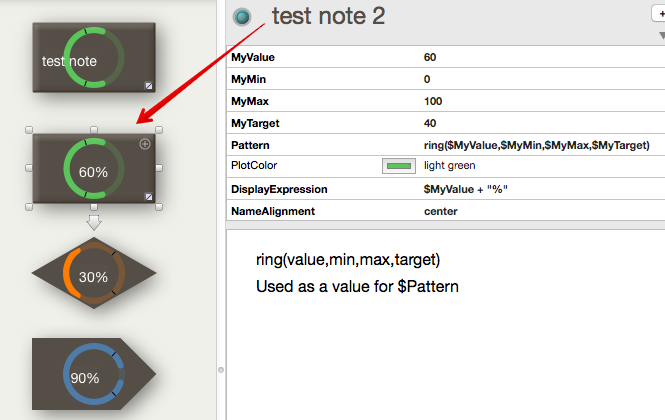
Task: Edit the DisplayExpression value
Action: [x=465, y=189]
